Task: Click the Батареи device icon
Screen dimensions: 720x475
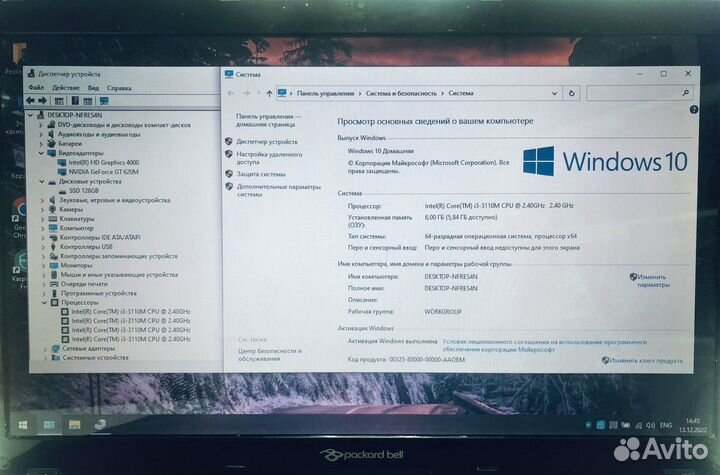Action: click(51, 144)
